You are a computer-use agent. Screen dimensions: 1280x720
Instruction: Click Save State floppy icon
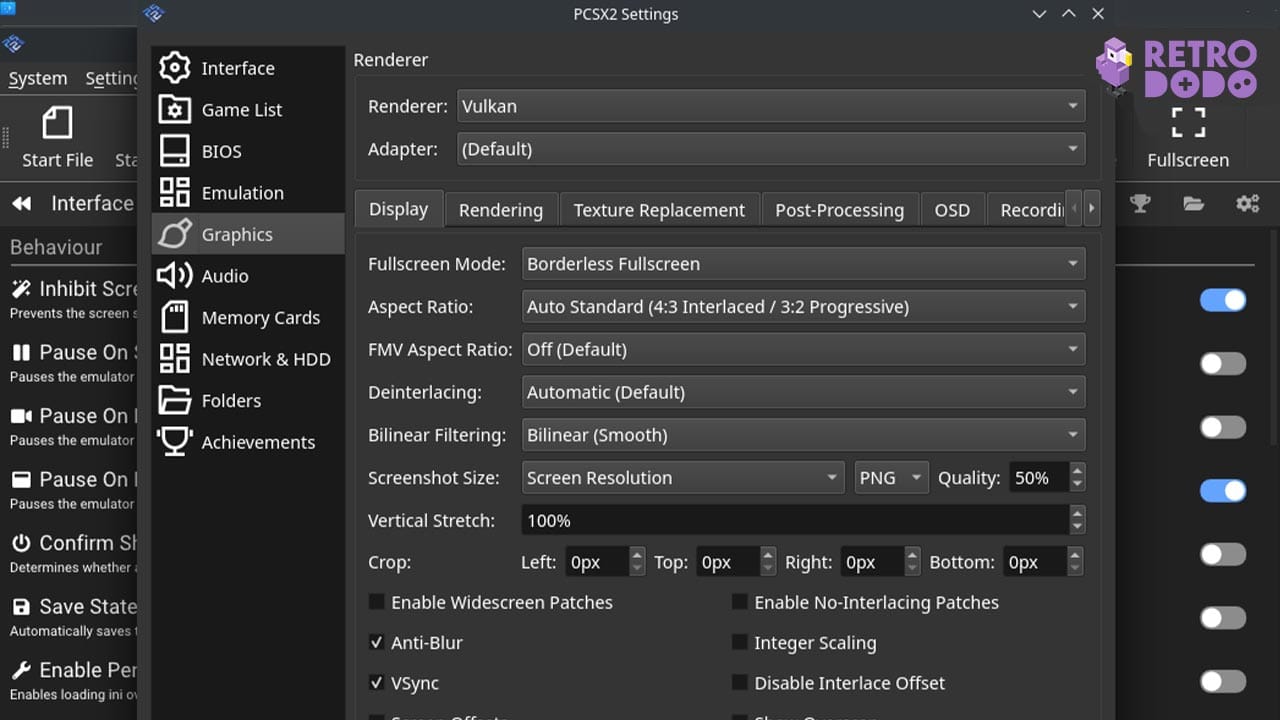(21, 607)
